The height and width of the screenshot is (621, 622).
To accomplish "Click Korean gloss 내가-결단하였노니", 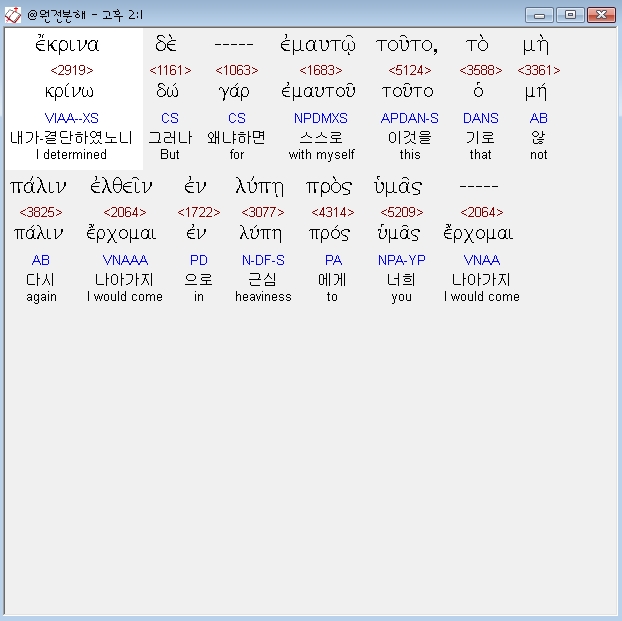I will 71,137.
